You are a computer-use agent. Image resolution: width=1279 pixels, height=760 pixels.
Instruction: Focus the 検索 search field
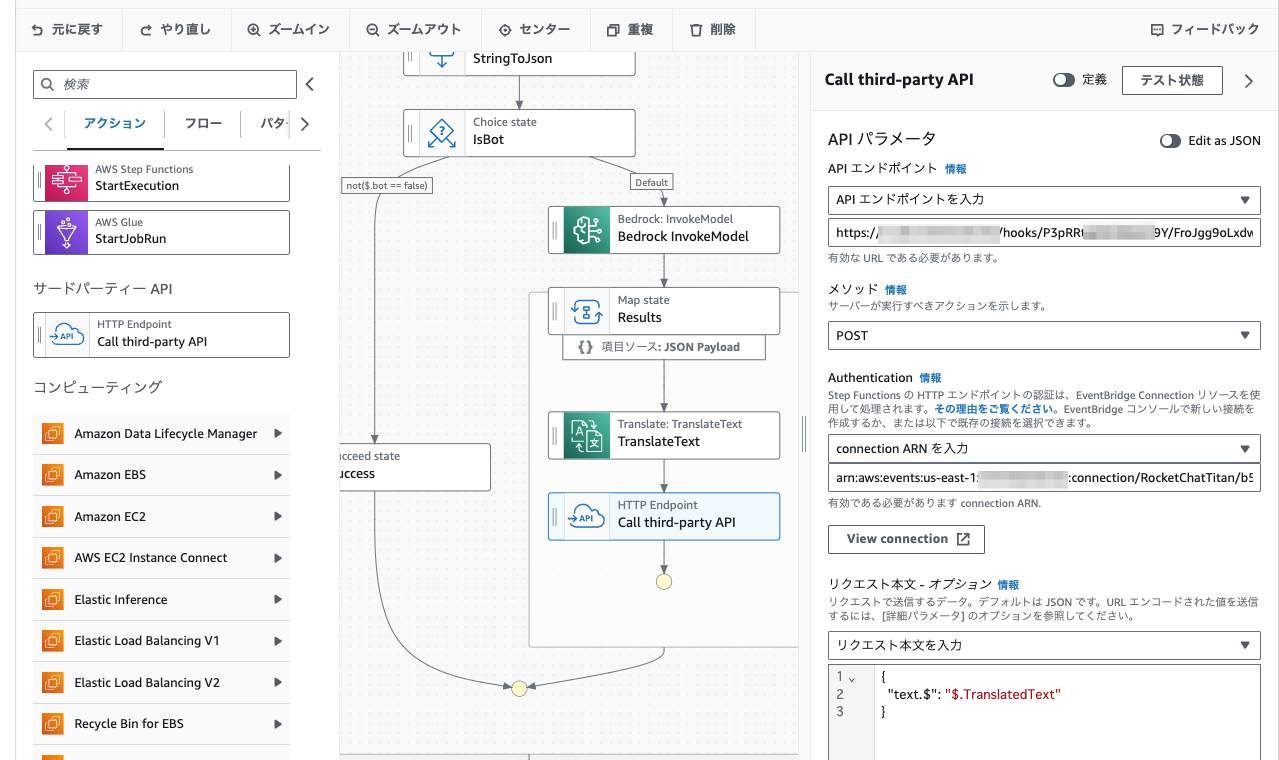point(165,85)
